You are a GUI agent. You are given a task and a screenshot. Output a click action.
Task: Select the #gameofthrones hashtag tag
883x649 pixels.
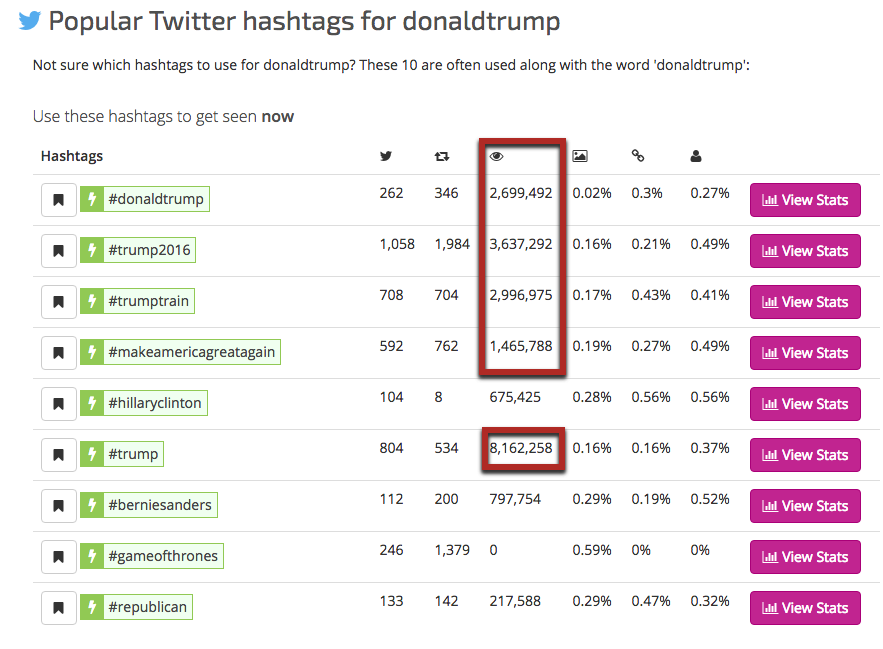[x=163, y=556]
